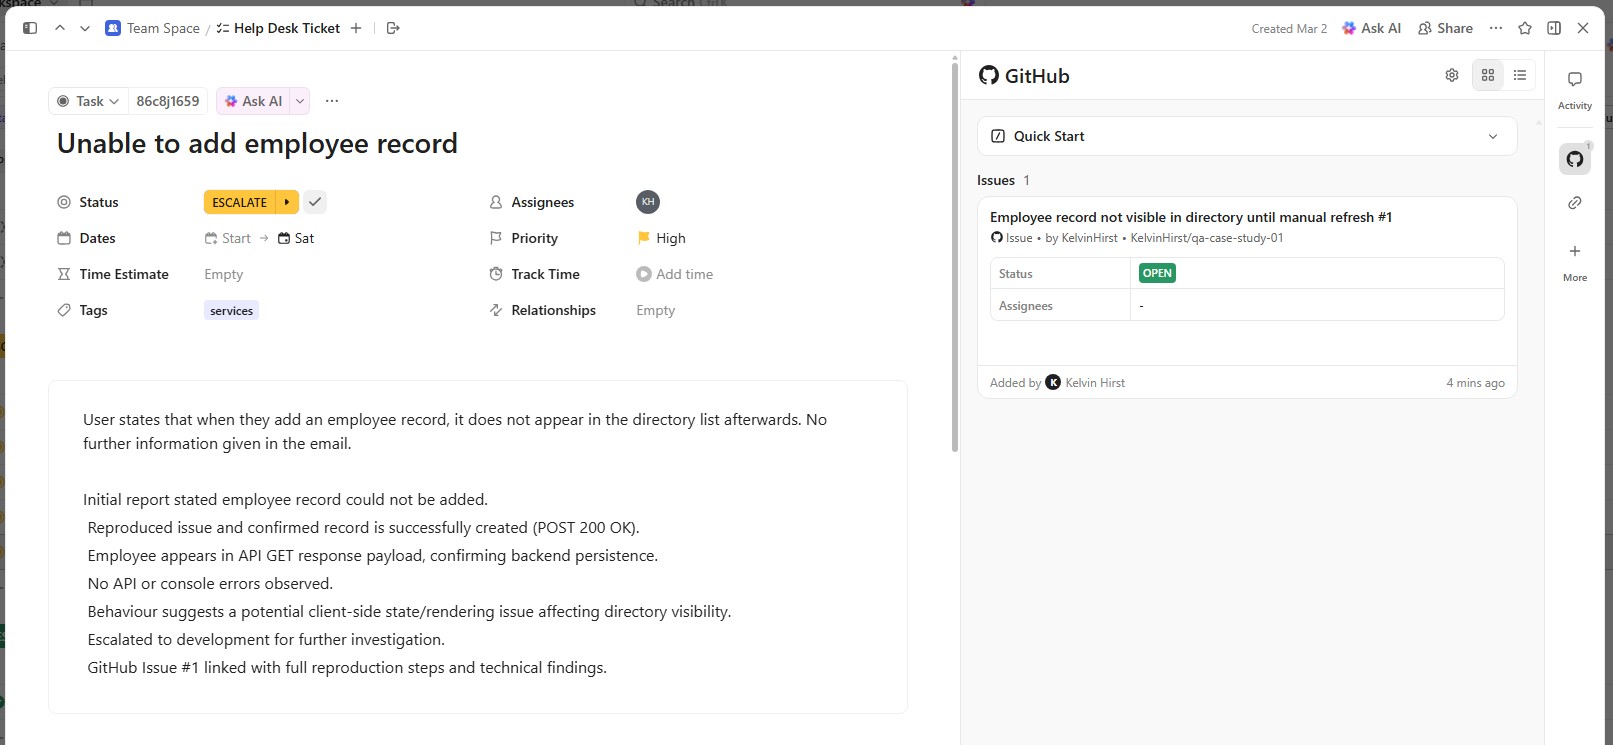Open Ask AI in the top bar

pos(1371,28)
